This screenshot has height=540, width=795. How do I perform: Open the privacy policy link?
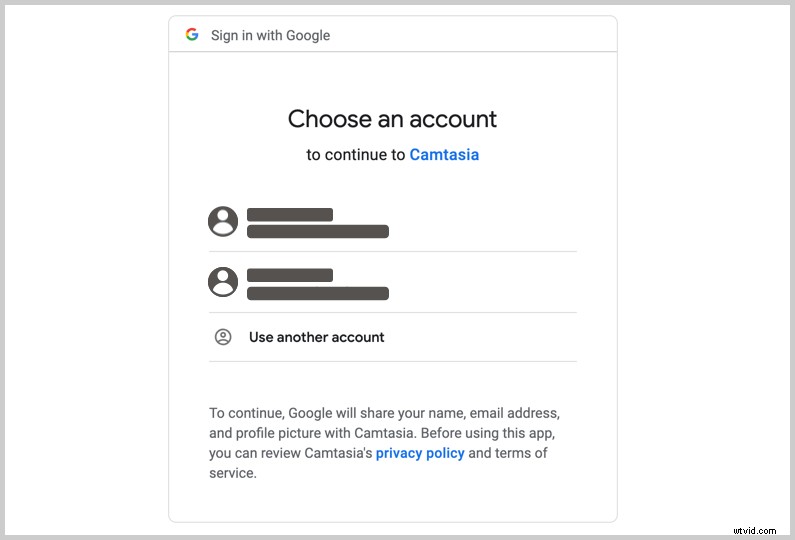coord(420,453)
